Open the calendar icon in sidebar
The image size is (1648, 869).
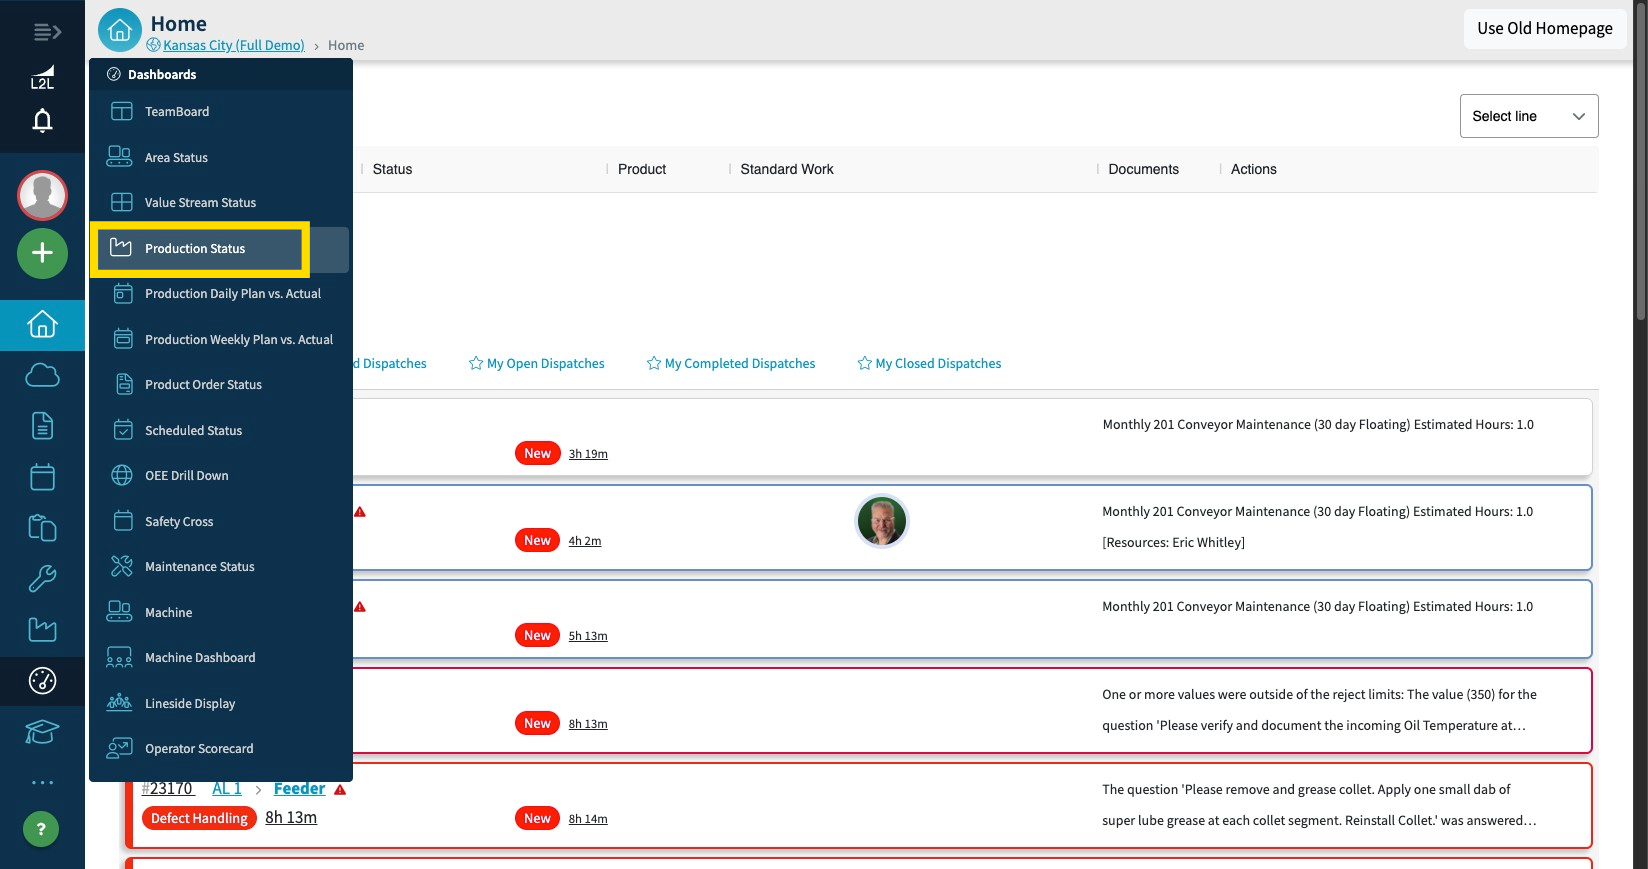pyautogui.click(x=42, y=477)
